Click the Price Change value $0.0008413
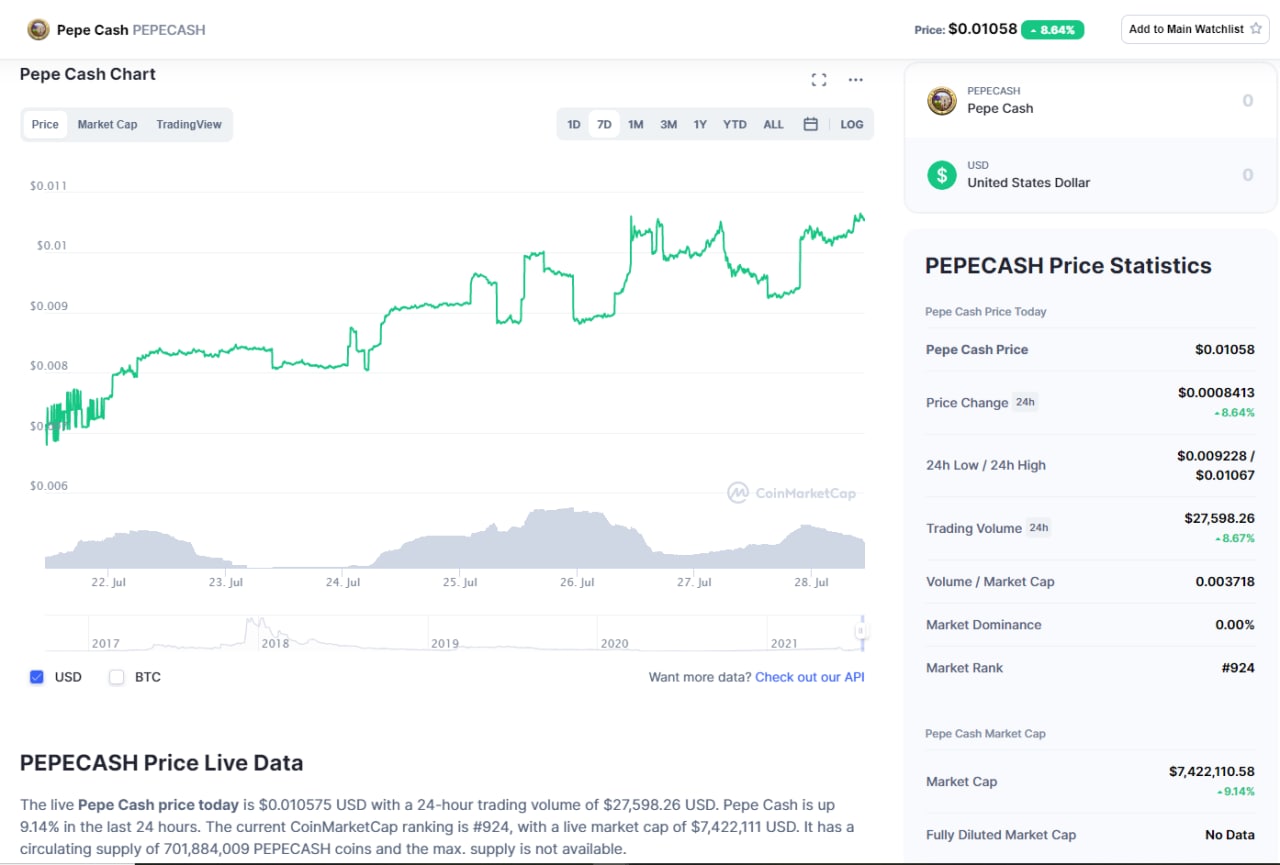Viewport: 1280px width, 865px height. (1216, 392)
